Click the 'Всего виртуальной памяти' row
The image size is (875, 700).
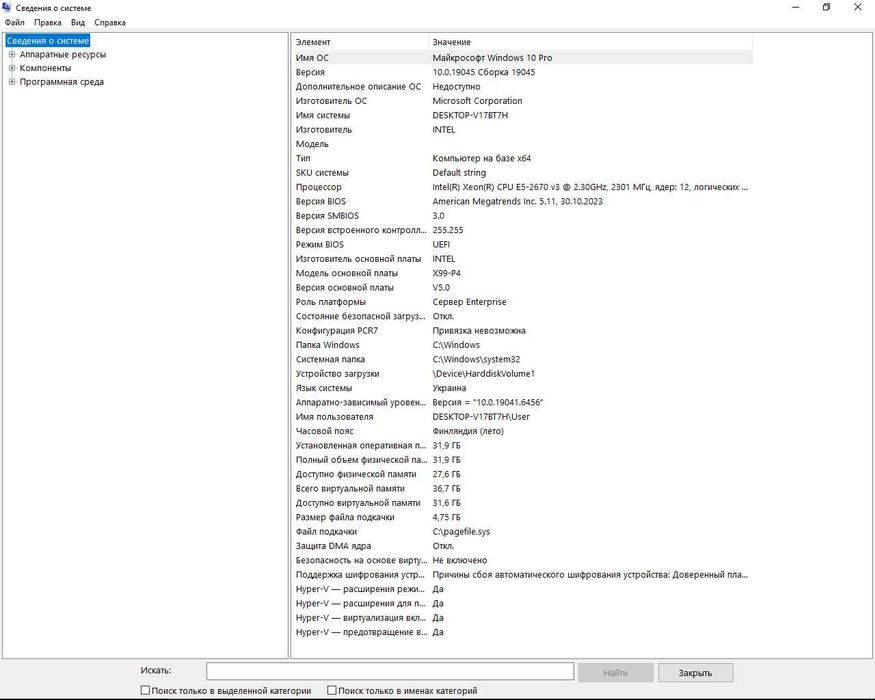523,488
